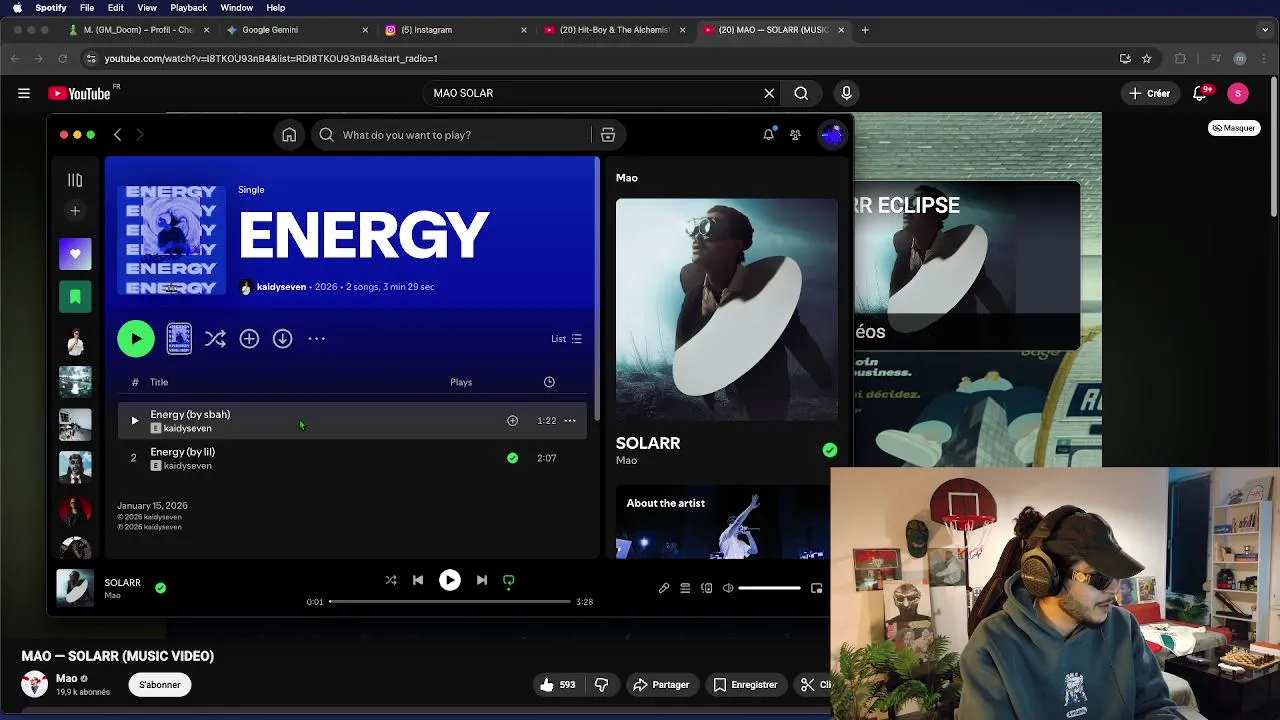Image resolution: width=1280 pixels, height=720 pixels.
Task: Play Energy (by sbah) row play arrow
Action: pyautogui.click(x=134, y=421)
